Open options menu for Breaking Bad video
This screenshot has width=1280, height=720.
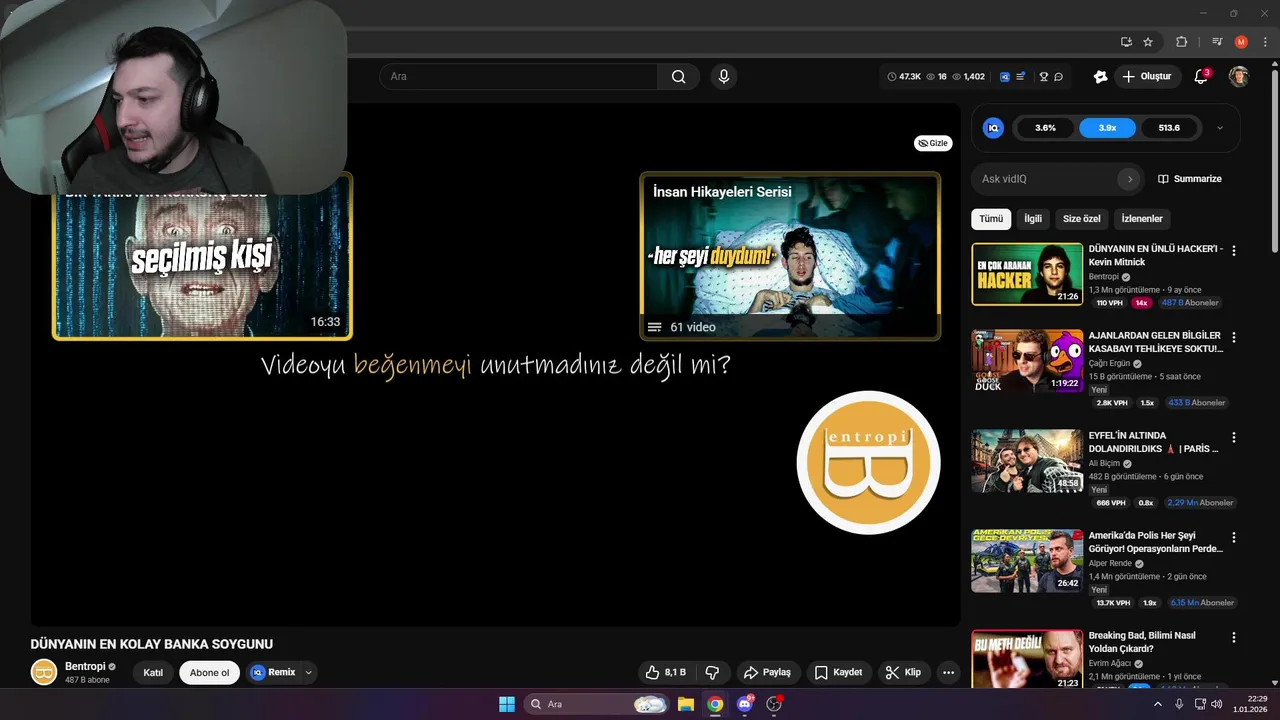[x=1233, y=637]
